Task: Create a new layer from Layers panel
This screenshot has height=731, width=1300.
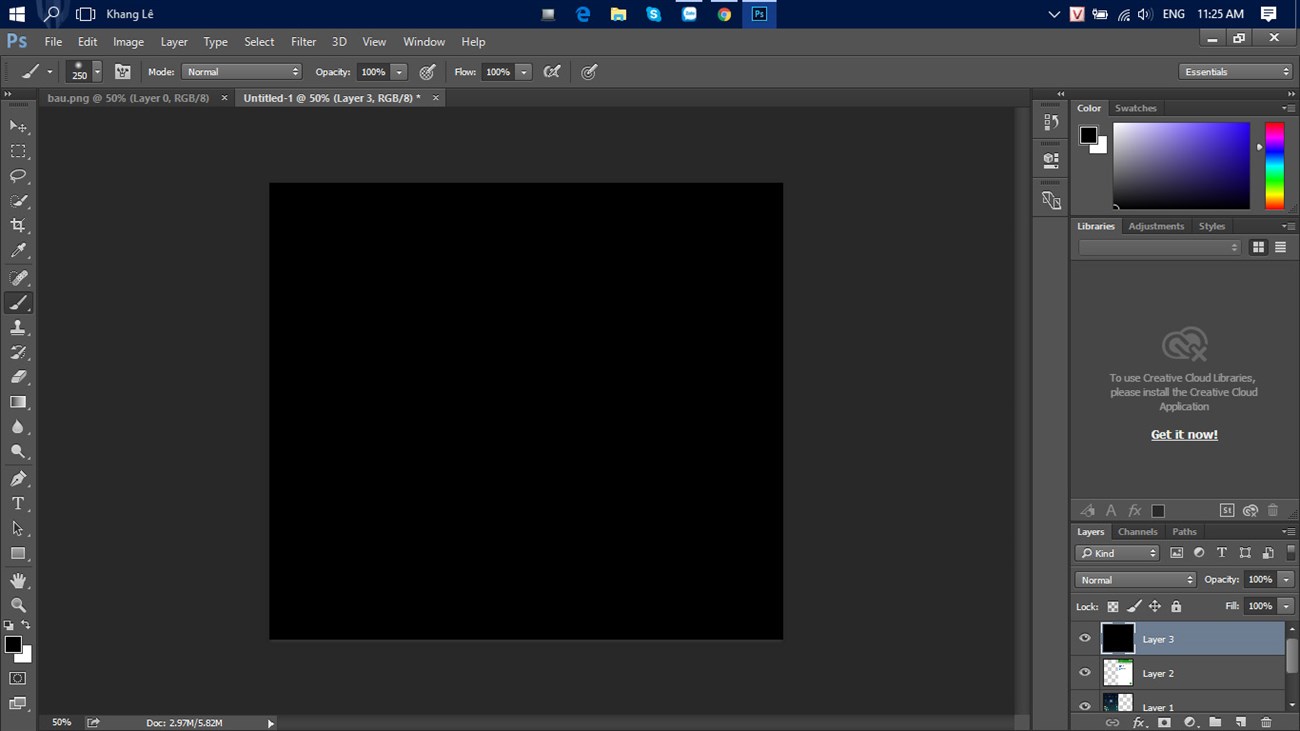Action: tap(1240, 722)
